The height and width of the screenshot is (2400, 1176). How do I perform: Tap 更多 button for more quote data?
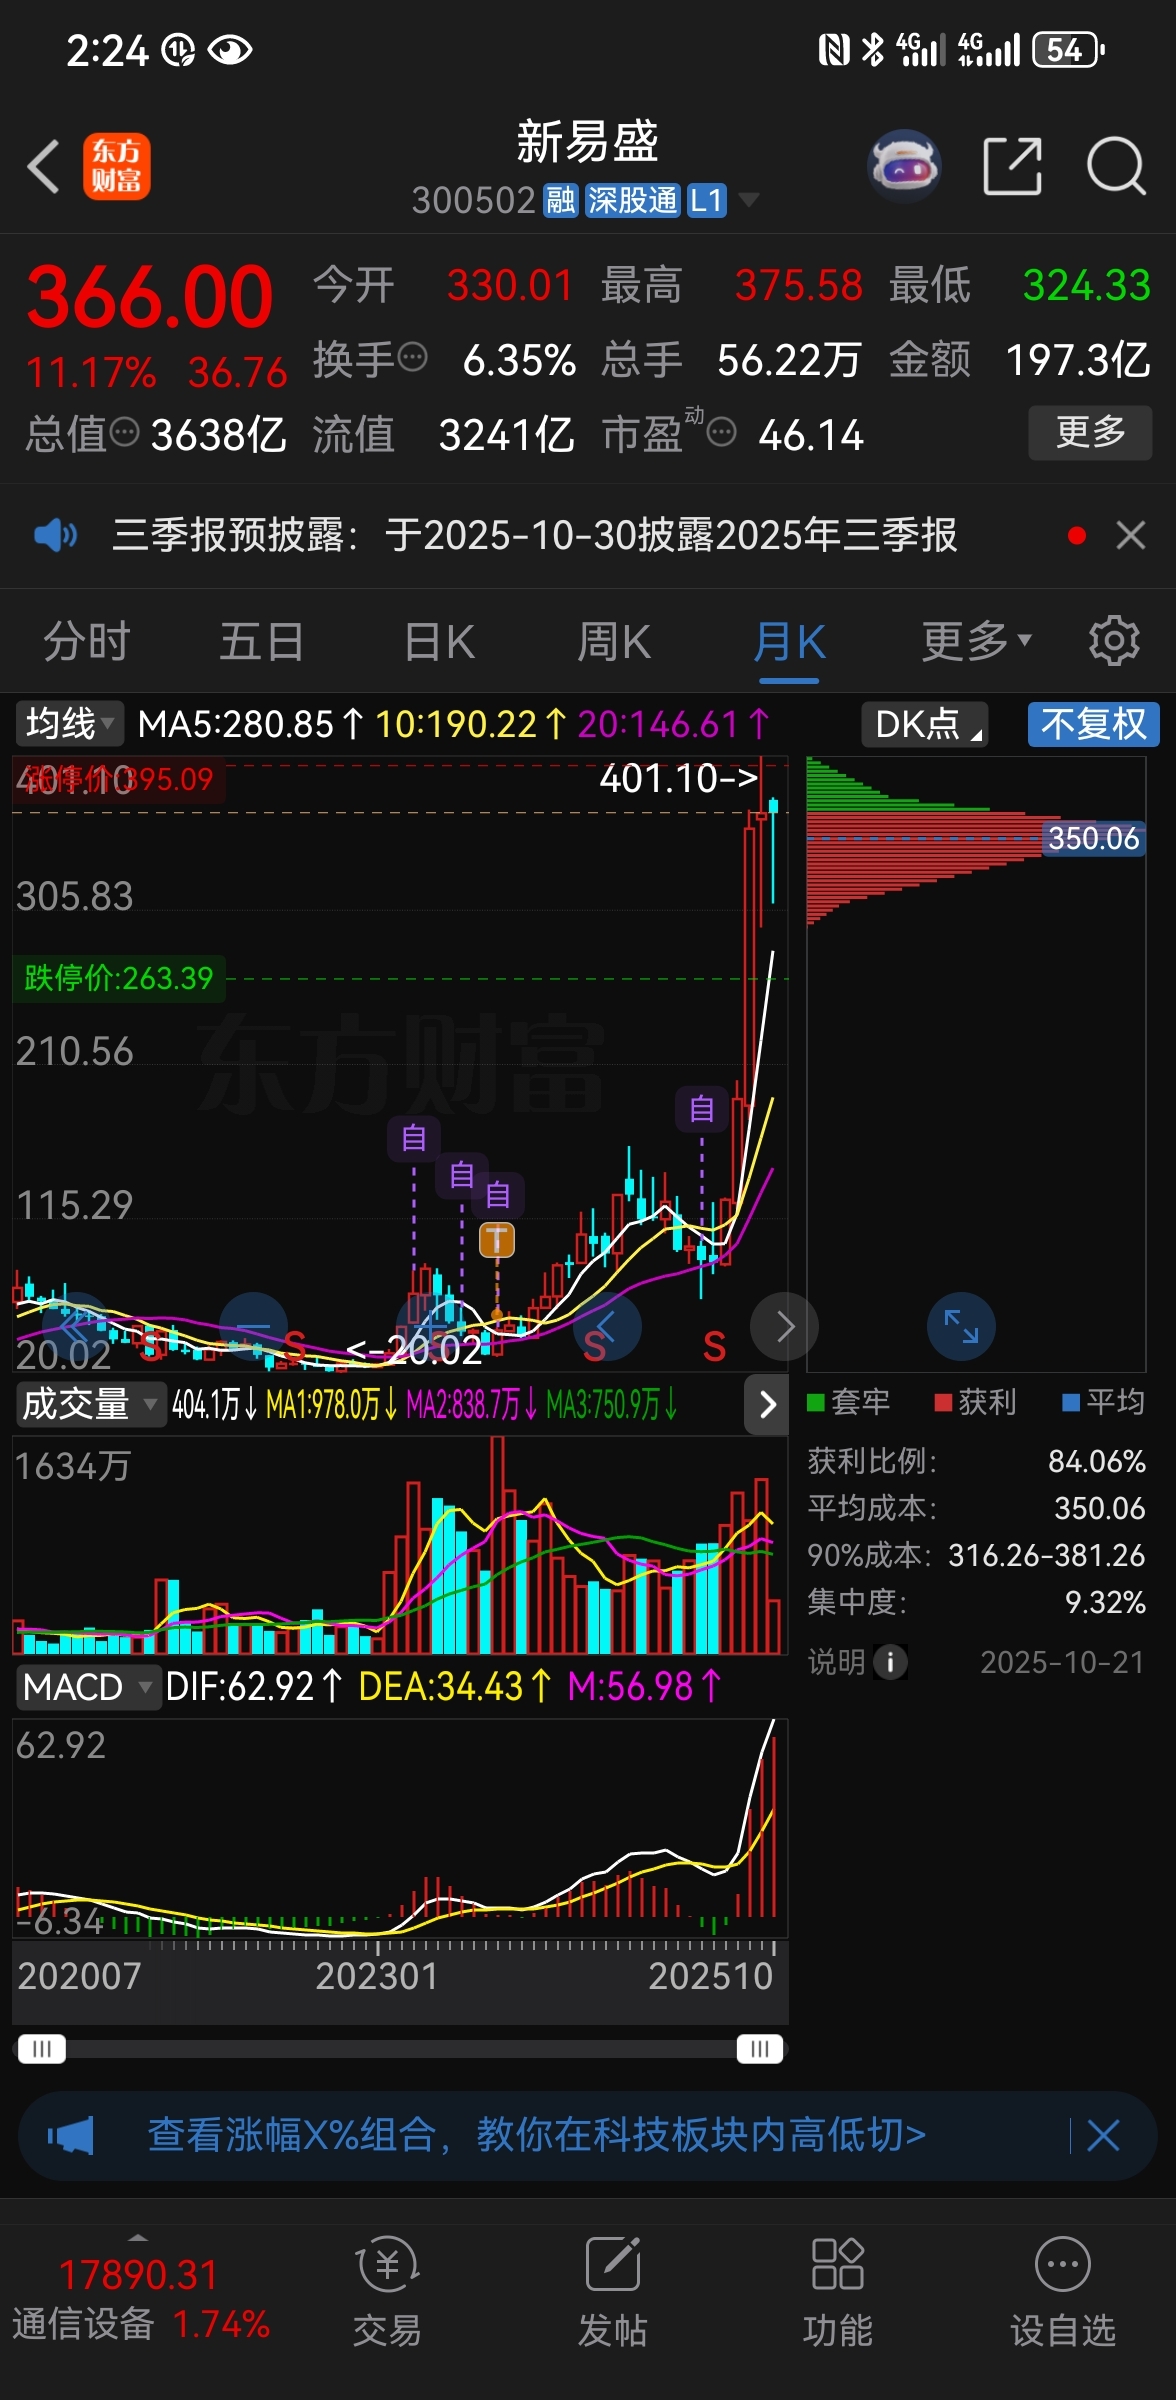(x=1090, y=432)
